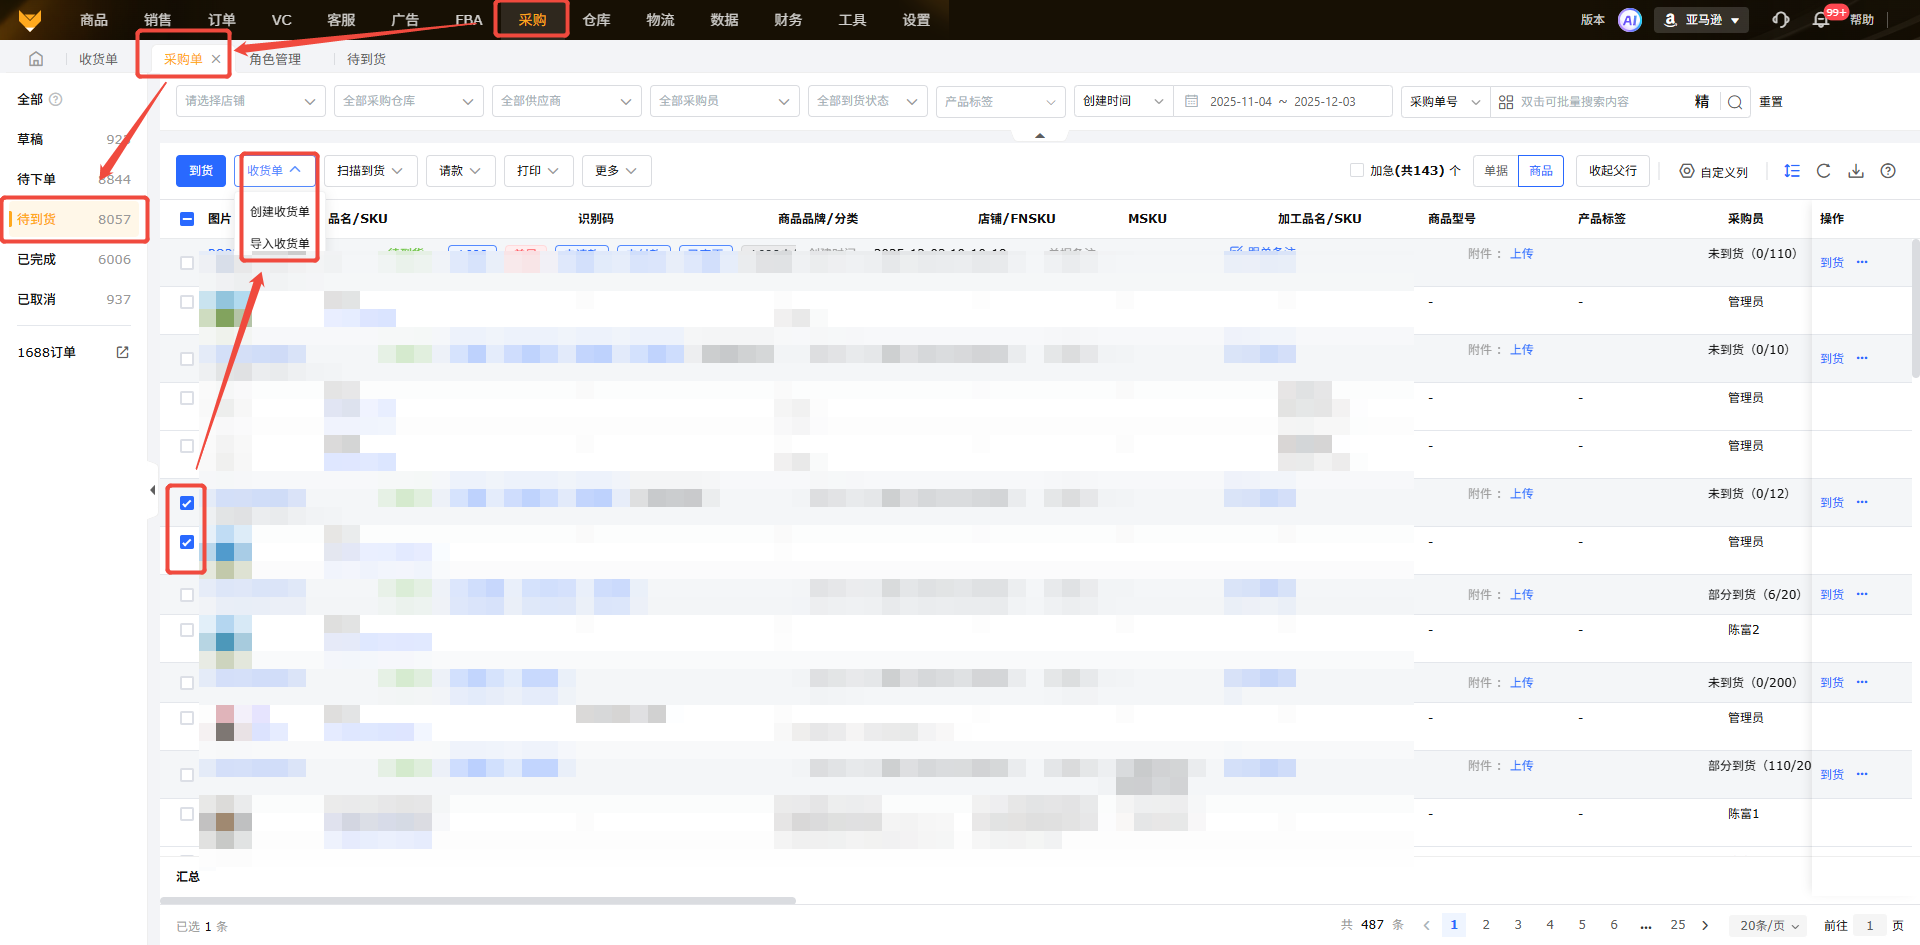Toggle the 精 exact-match search option

click(1702, 101)
